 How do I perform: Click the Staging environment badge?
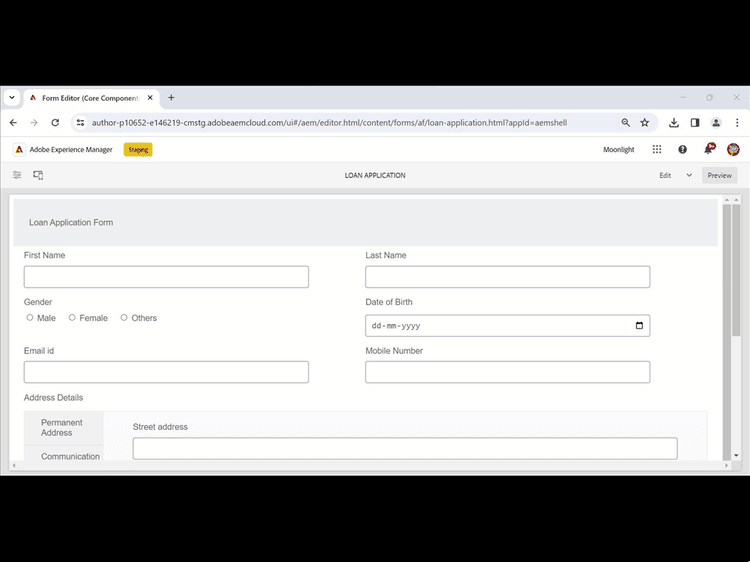tap(138, 150)
